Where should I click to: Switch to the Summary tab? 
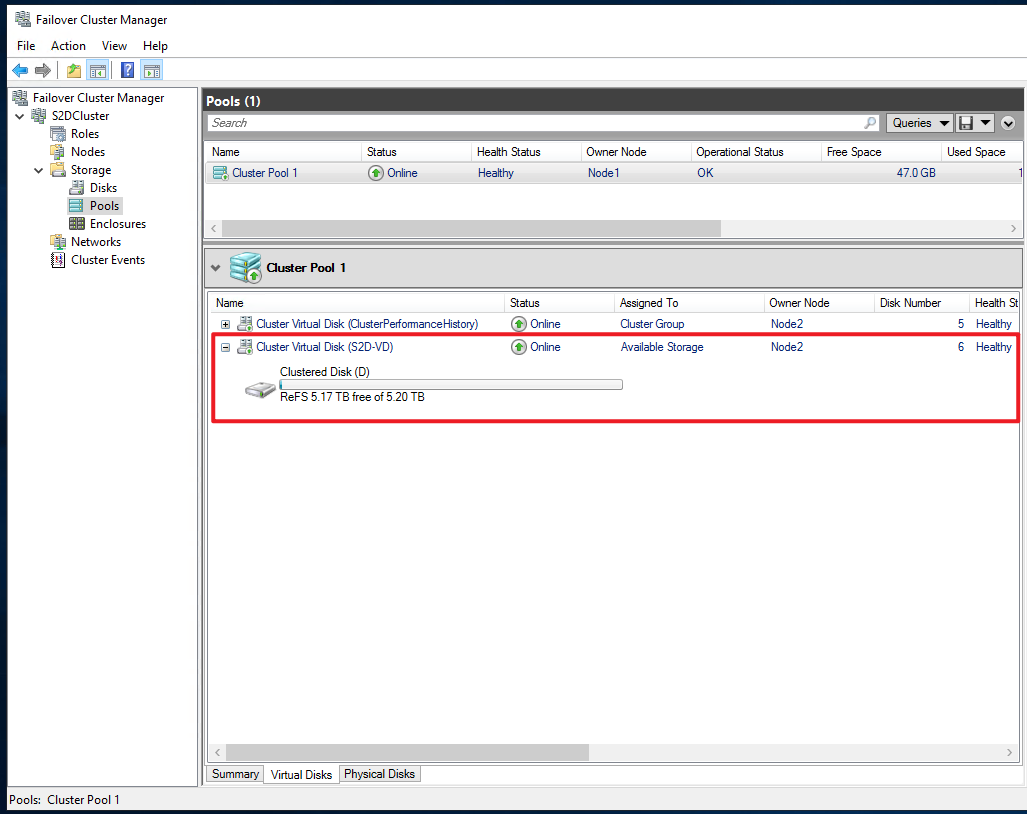[235, 774]
